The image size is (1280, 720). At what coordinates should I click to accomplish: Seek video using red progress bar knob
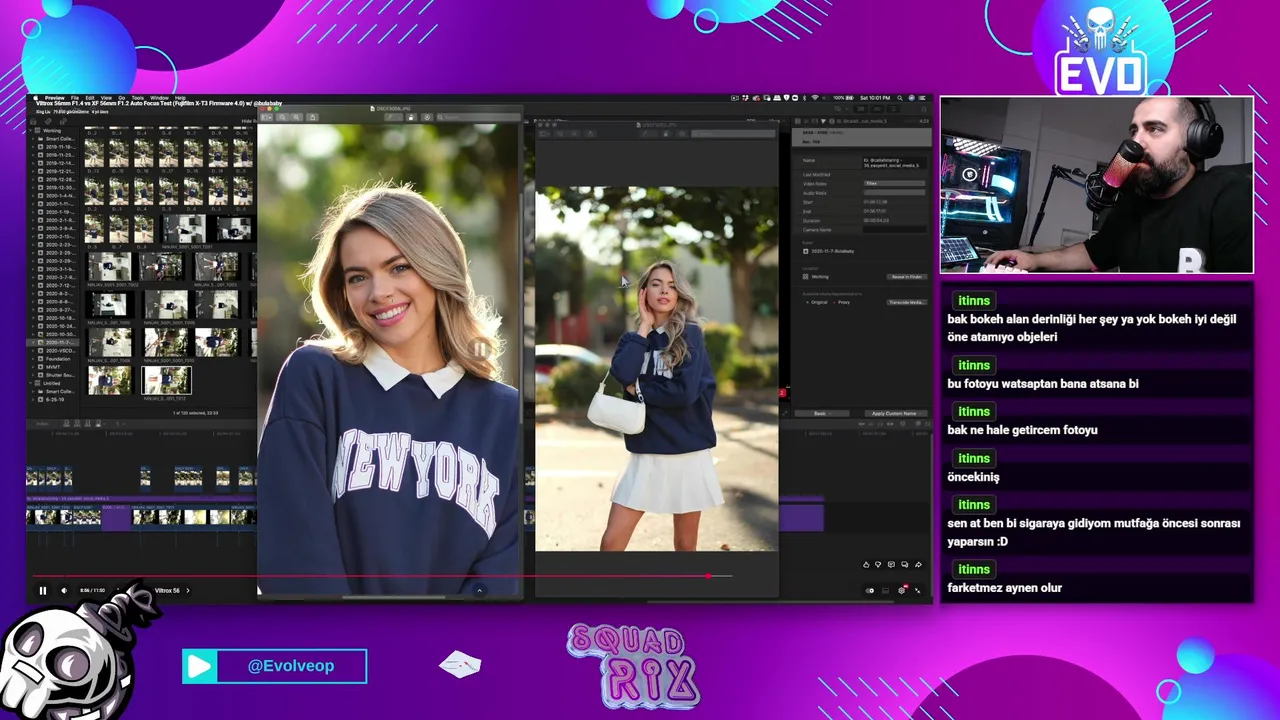click(x=708, y=576)
